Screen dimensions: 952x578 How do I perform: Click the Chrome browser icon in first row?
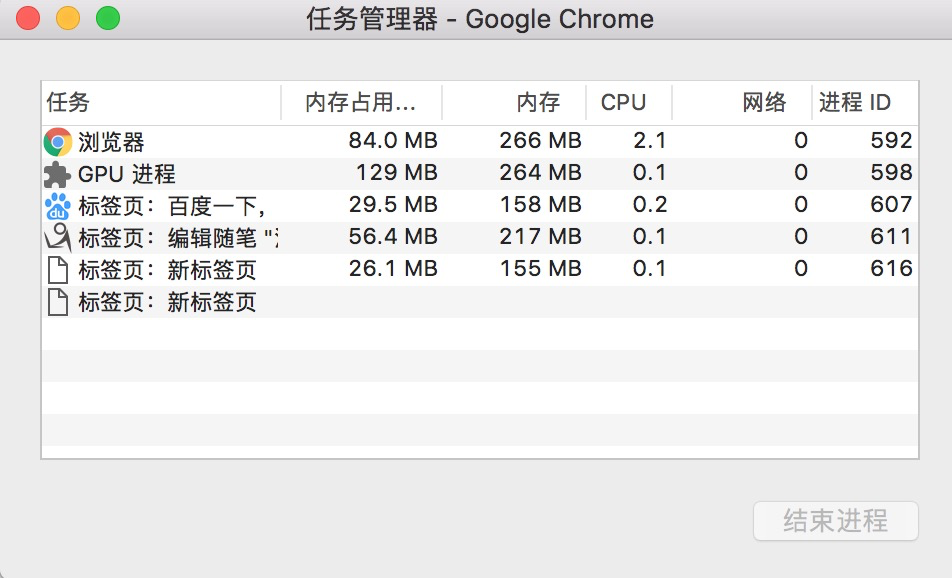(x=57, y=142)
